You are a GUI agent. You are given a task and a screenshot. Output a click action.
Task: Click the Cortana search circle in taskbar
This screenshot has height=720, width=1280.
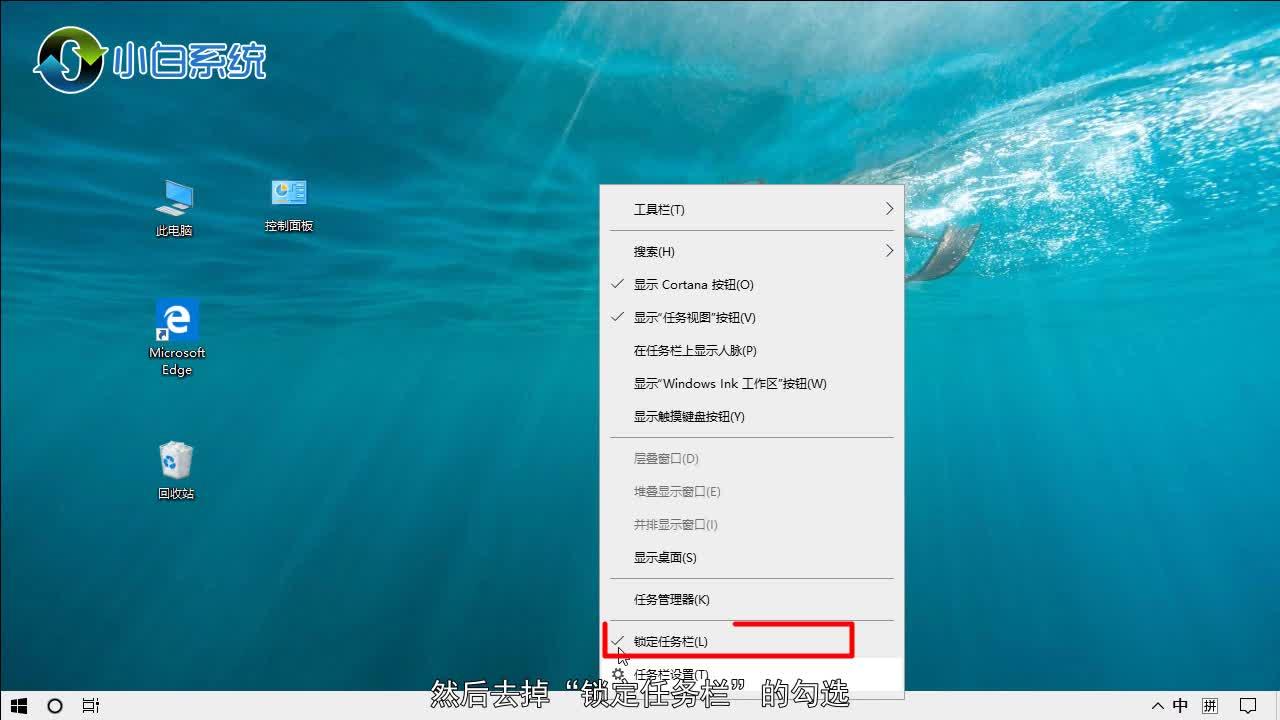click(x=54, y=706)
